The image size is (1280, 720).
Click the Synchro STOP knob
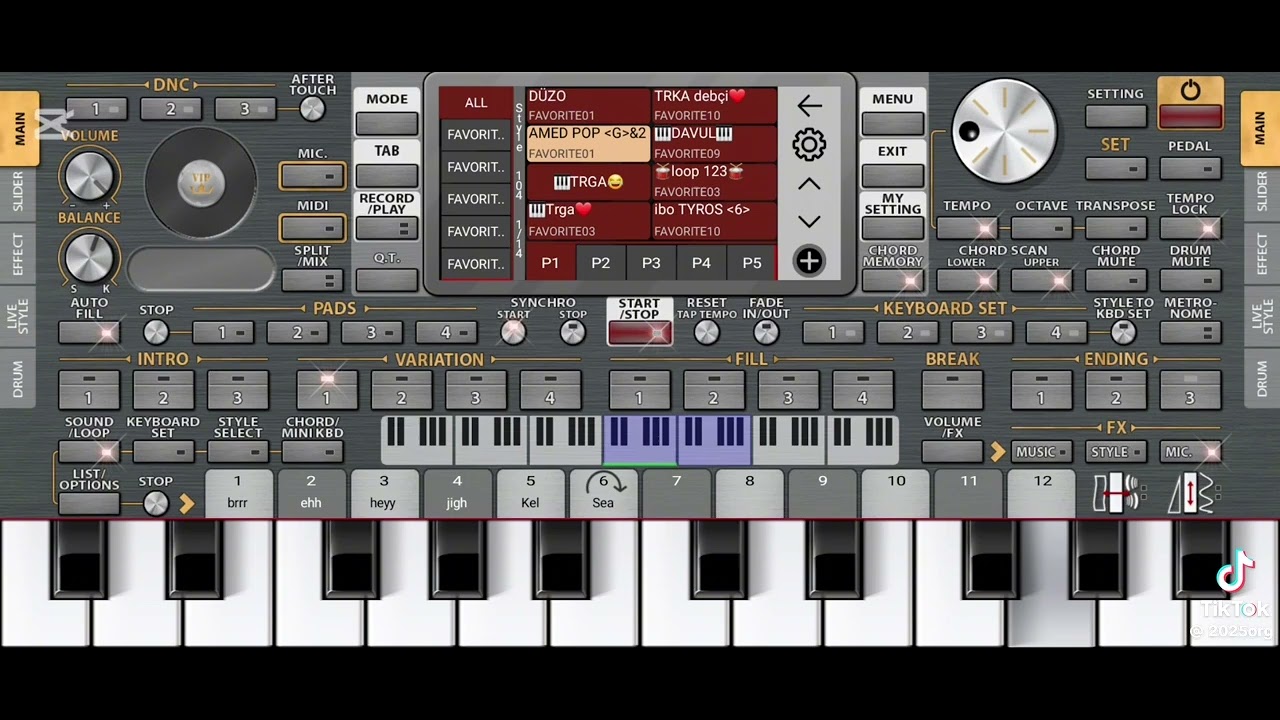(x=573, y=332)
